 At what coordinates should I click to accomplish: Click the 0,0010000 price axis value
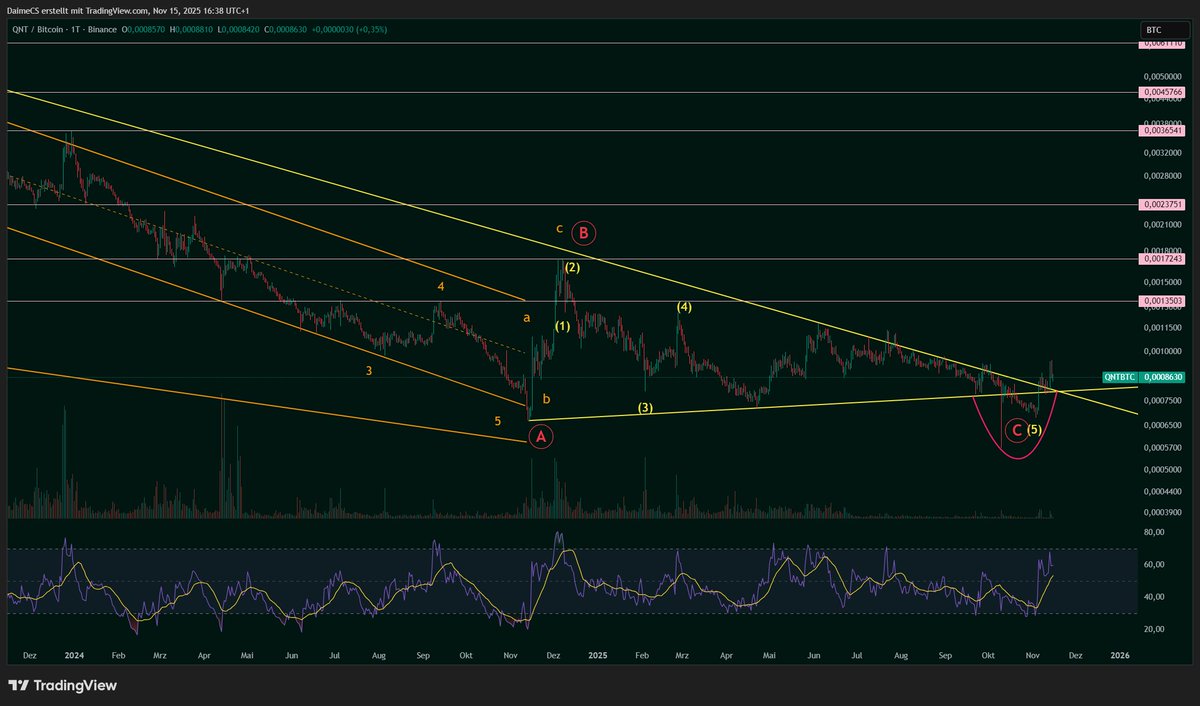[1161, 351]
